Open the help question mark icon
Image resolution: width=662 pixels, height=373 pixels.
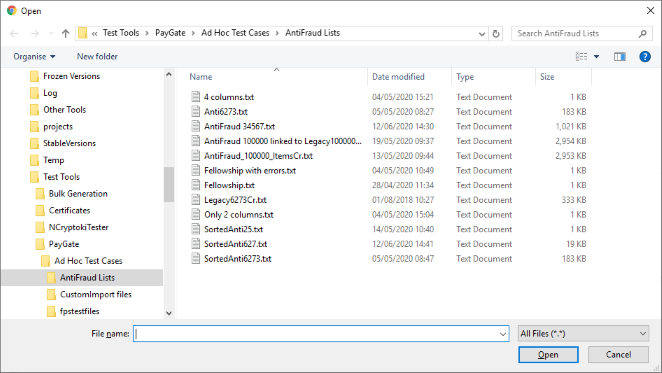645,57
